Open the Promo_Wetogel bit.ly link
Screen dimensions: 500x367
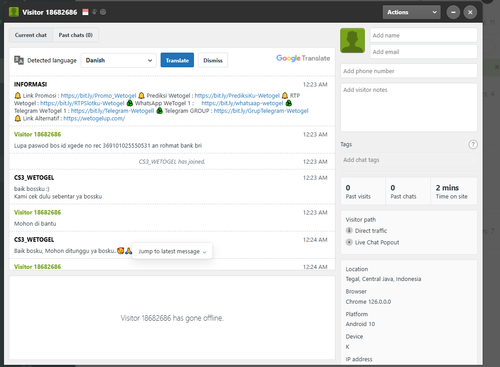pyautogui.click(x=98, y=96)
